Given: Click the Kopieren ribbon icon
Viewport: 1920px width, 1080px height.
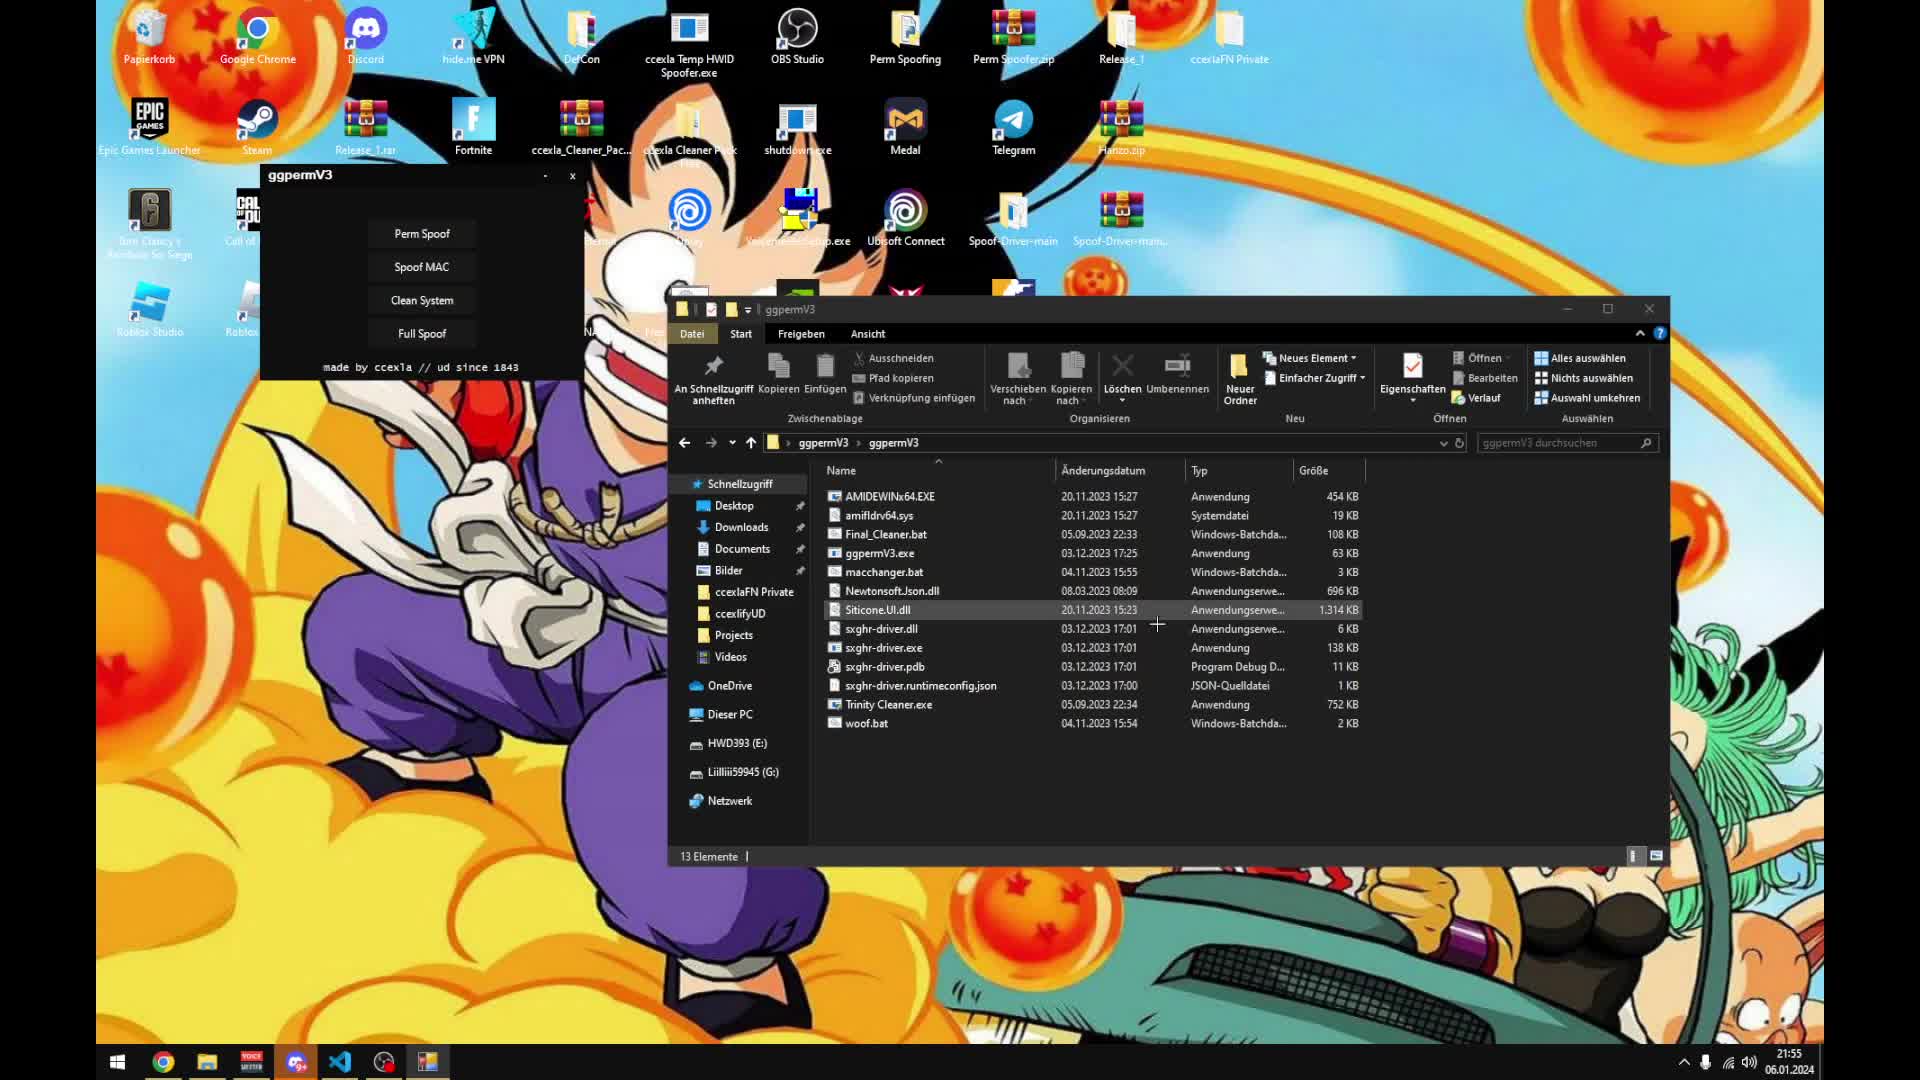Looking at the screenshot, I should pos(778,367).
